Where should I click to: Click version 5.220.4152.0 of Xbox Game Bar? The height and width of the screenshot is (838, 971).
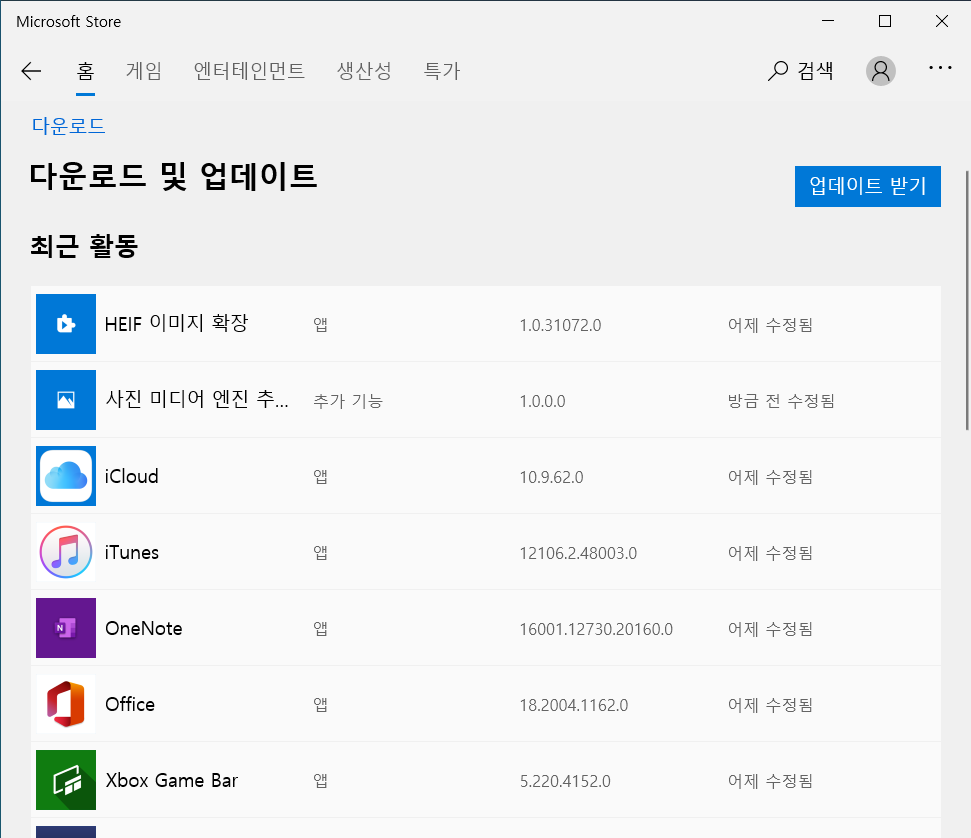point(565,781)
